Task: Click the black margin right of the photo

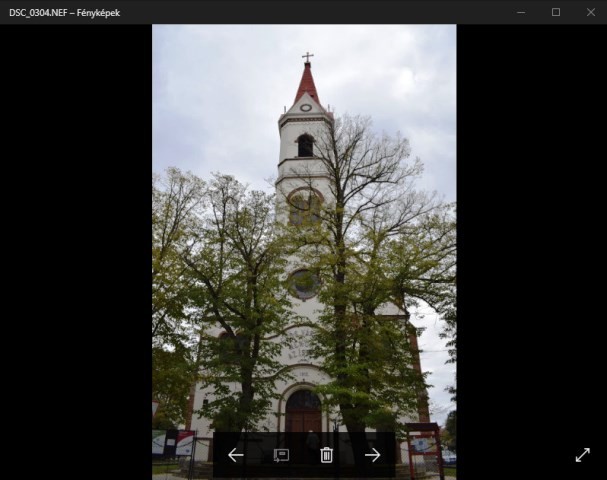Action: [x=530, y=250]
